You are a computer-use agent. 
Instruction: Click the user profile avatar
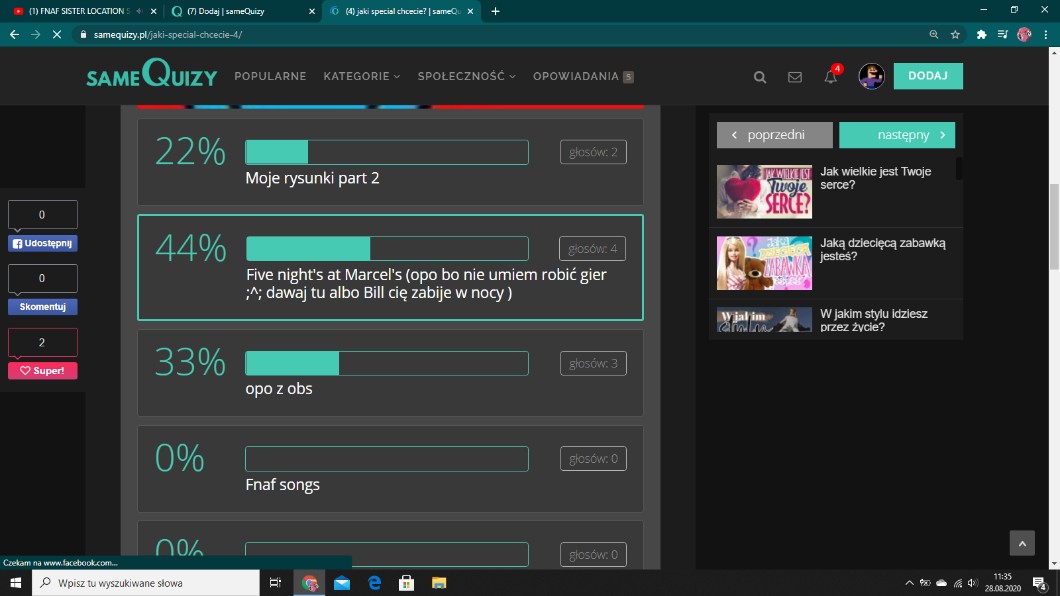pos(871,77)
